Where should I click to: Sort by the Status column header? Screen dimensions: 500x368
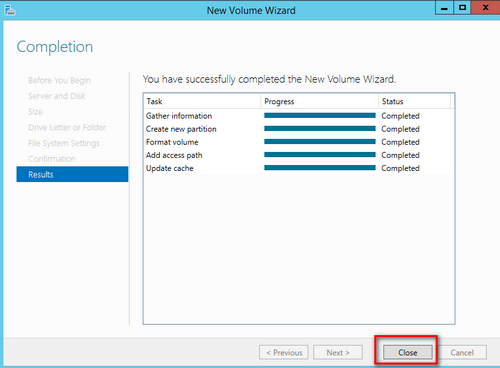click(414, 101)
